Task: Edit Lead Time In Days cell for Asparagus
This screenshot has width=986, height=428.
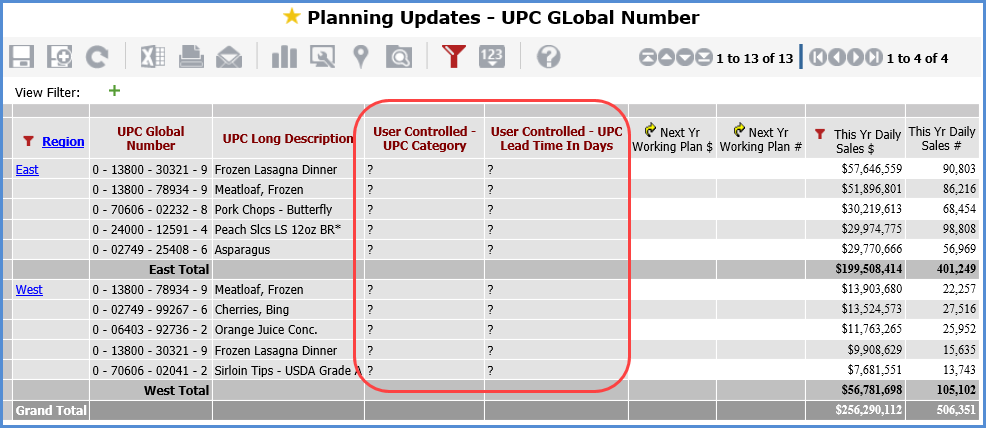Action: 555,250
